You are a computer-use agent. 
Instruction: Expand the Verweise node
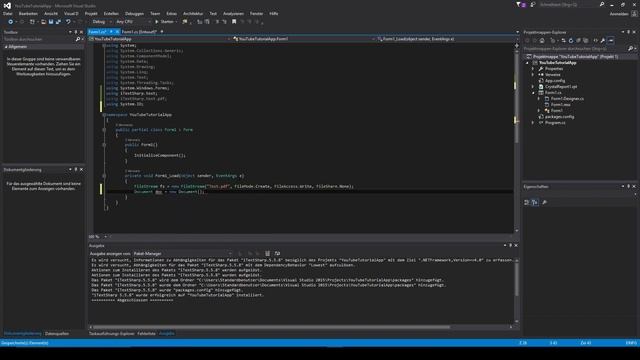pos(533,75)
